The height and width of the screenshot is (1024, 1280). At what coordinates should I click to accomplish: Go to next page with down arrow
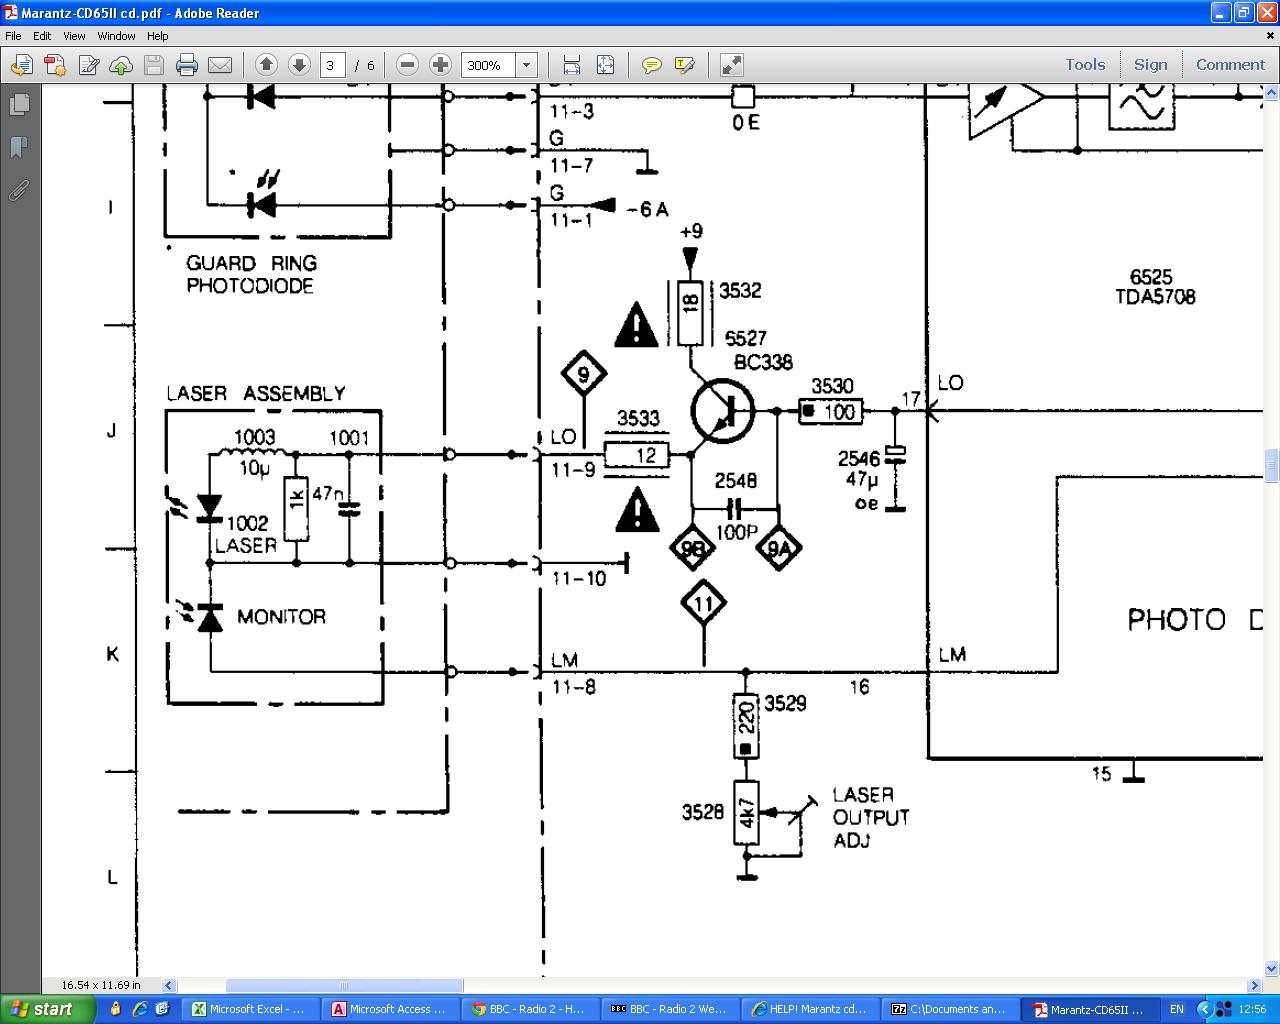click(299, 65)
